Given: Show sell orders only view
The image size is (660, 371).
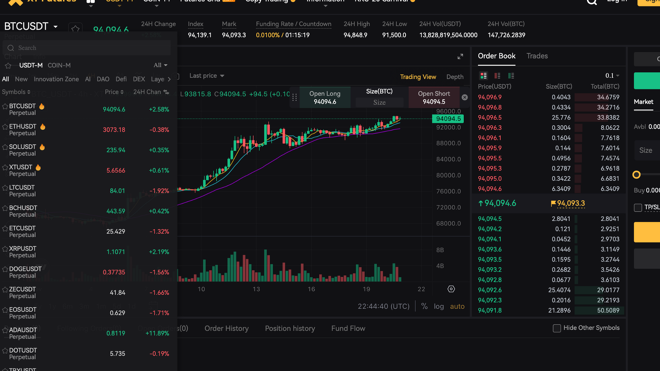Looking at the screenshot, I should pos(497,76).
